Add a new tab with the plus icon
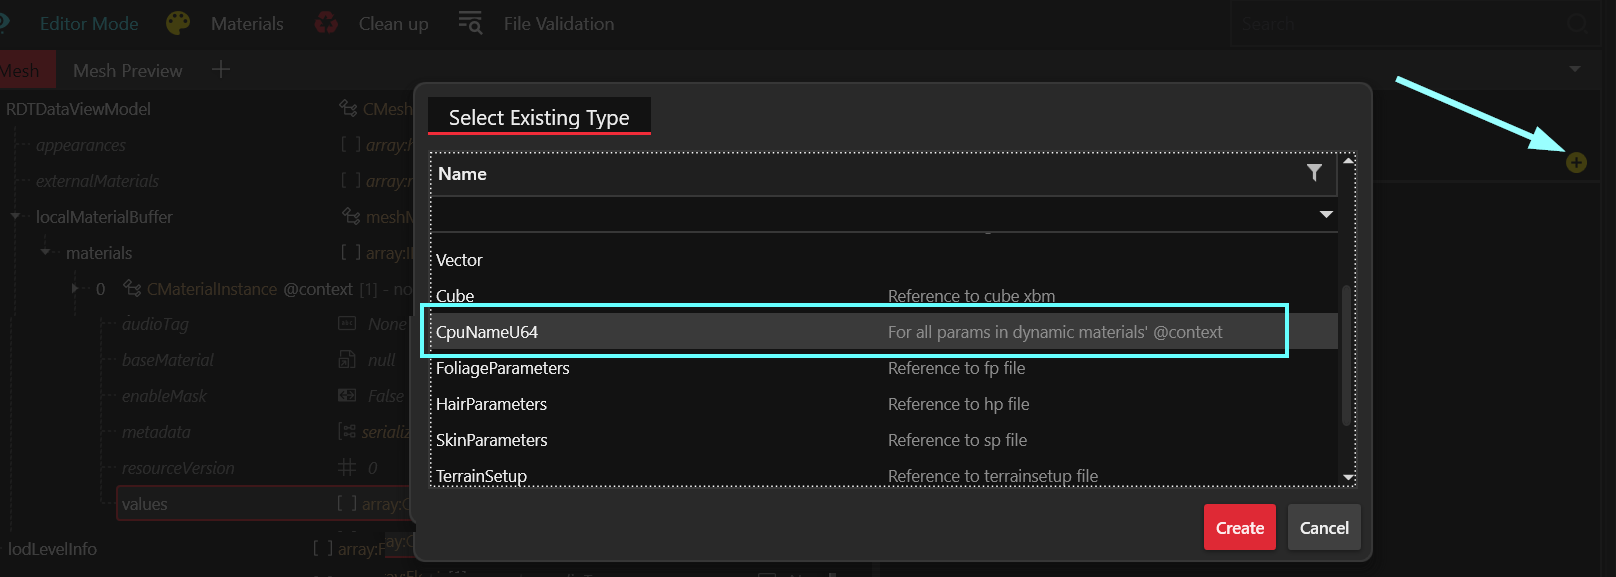Viewport: 1616px width, 577px height. tap(221, 69)
